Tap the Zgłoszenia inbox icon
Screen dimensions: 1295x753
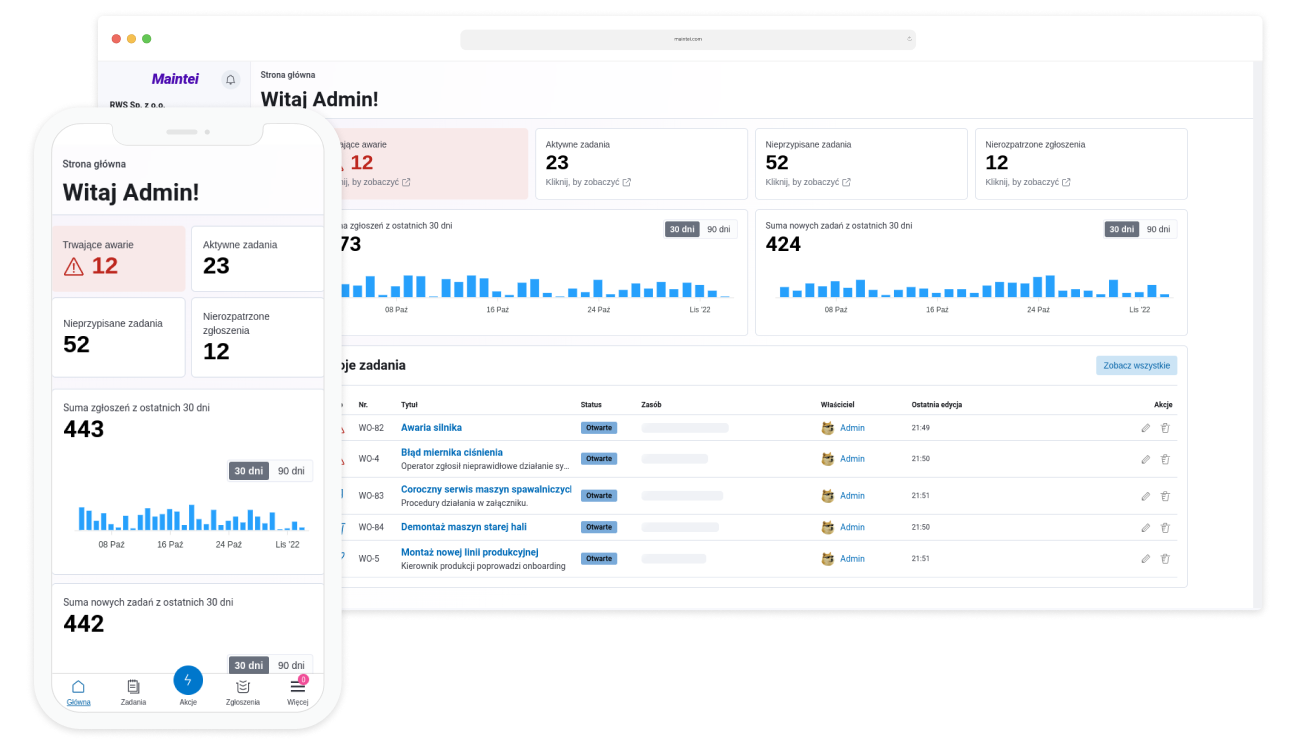coord(243,691)
